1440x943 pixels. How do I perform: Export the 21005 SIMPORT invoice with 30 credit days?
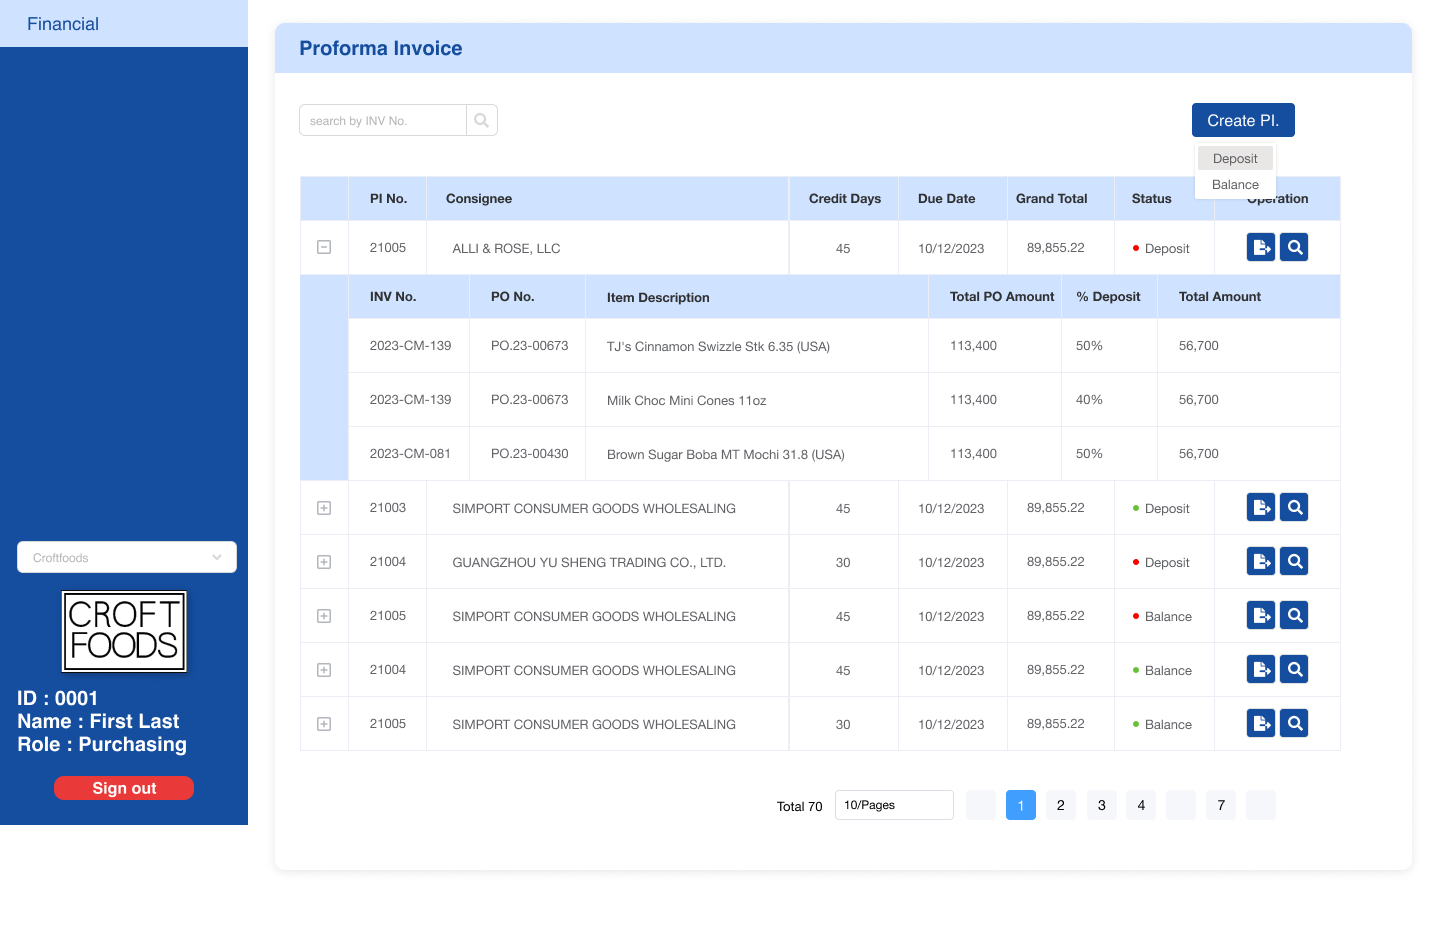click(1261, 723)
